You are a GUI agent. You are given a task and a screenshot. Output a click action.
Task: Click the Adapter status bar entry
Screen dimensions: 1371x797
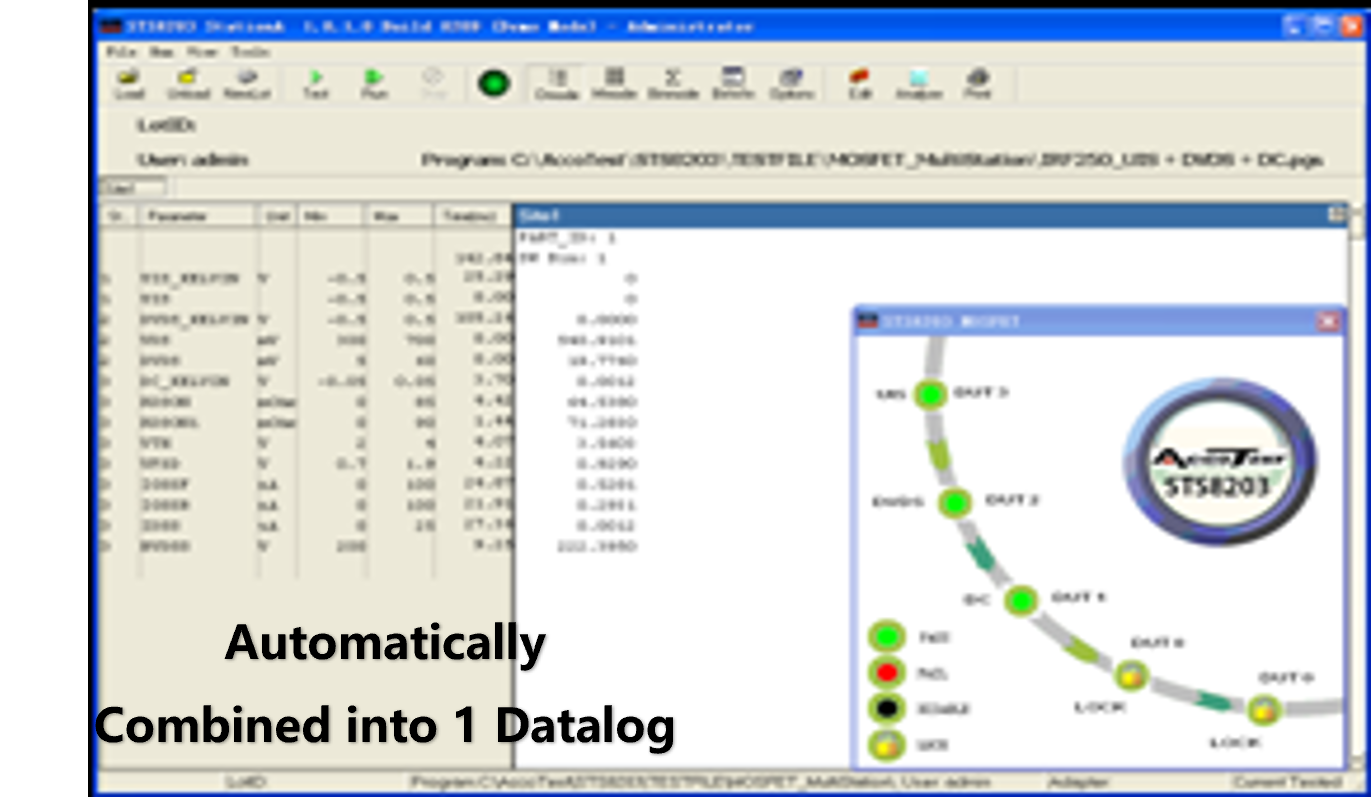(1079, 782)
